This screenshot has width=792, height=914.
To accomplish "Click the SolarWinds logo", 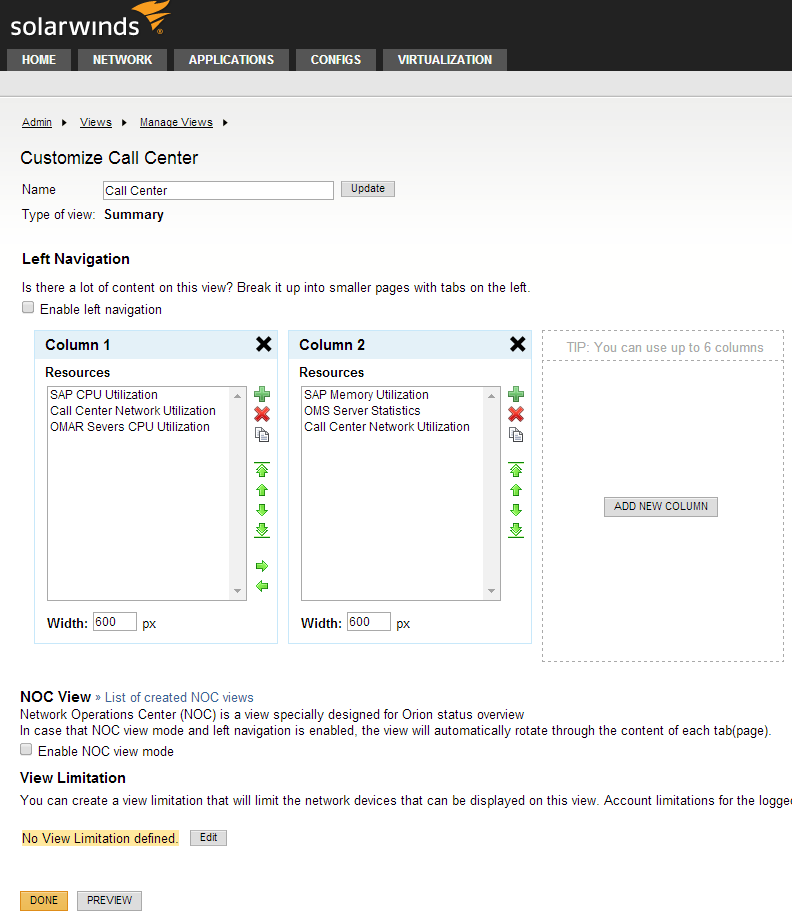I will pos(90,21).
